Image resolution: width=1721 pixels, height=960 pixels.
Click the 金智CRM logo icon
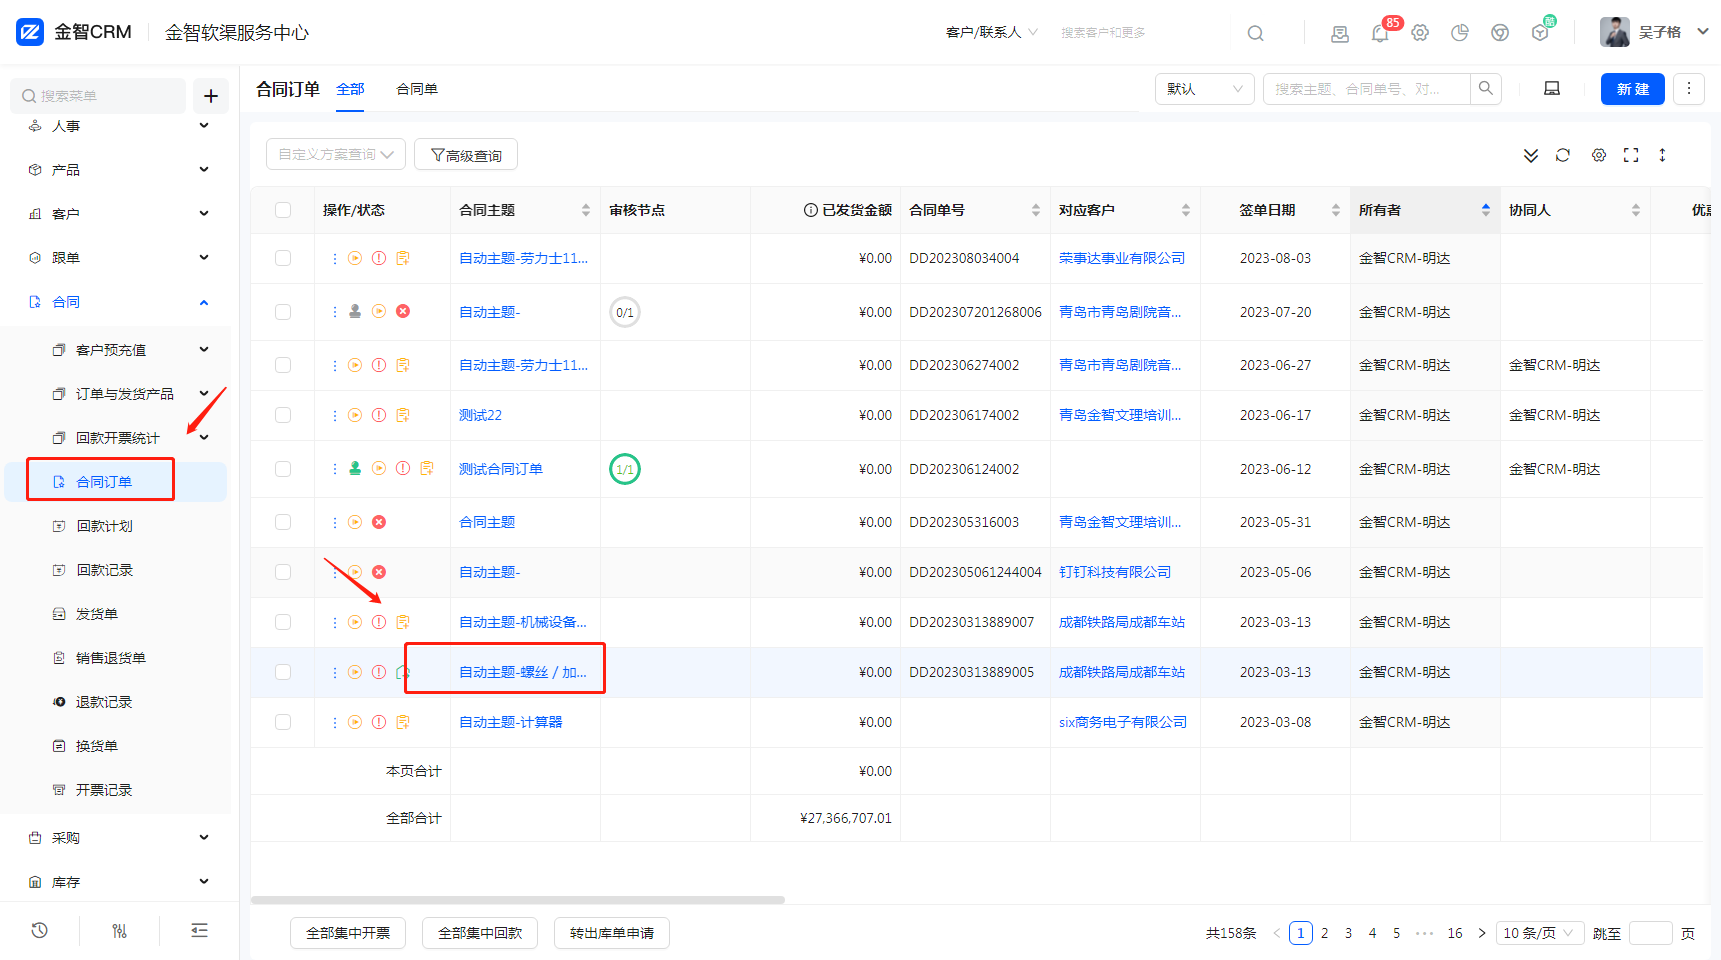click(30, 32)
